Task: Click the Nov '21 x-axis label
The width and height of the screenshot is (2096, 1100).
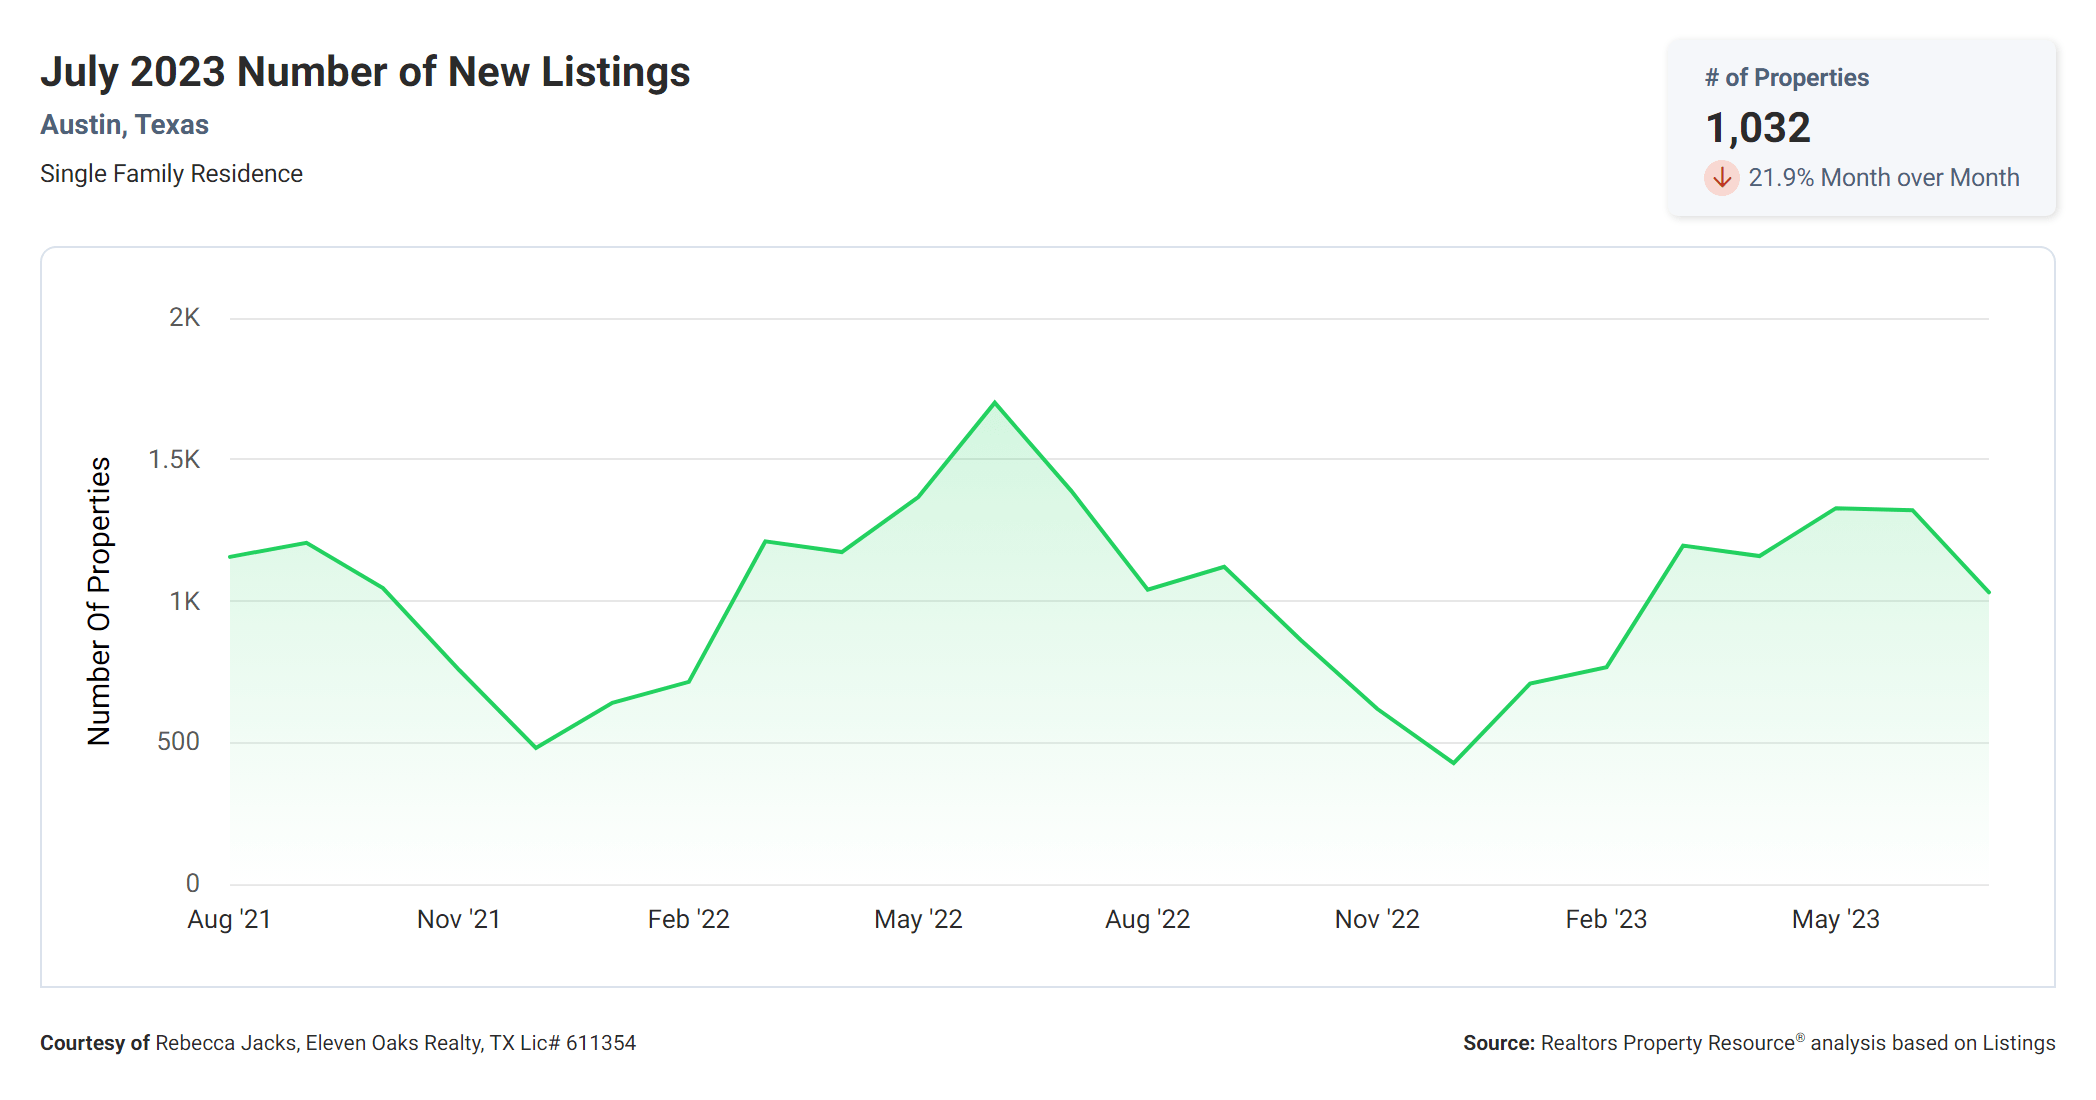Action: click(x=458, y=919)
